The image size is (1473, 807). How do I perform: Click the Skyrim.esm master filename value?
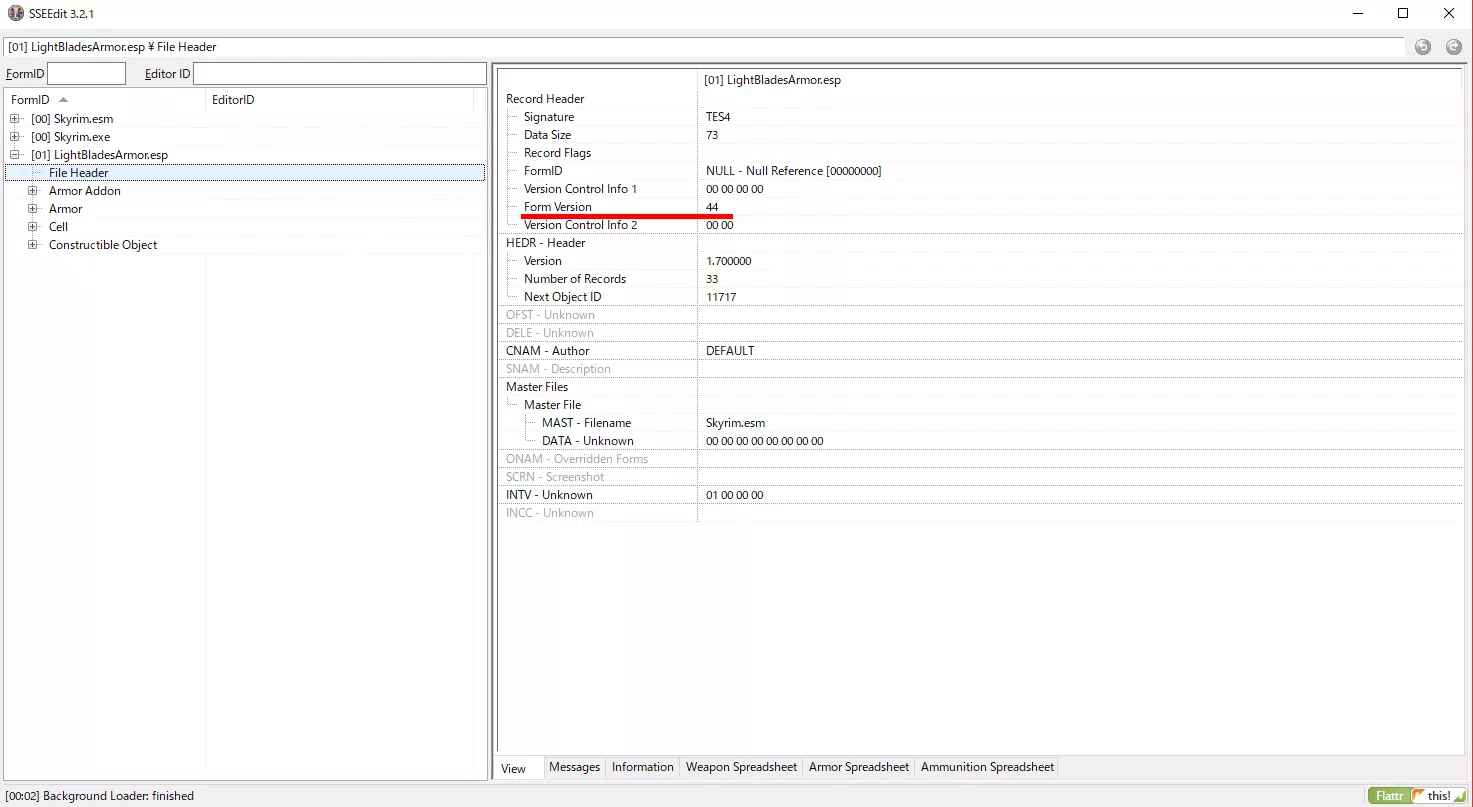pyautogui.click(x=736, y=423)
